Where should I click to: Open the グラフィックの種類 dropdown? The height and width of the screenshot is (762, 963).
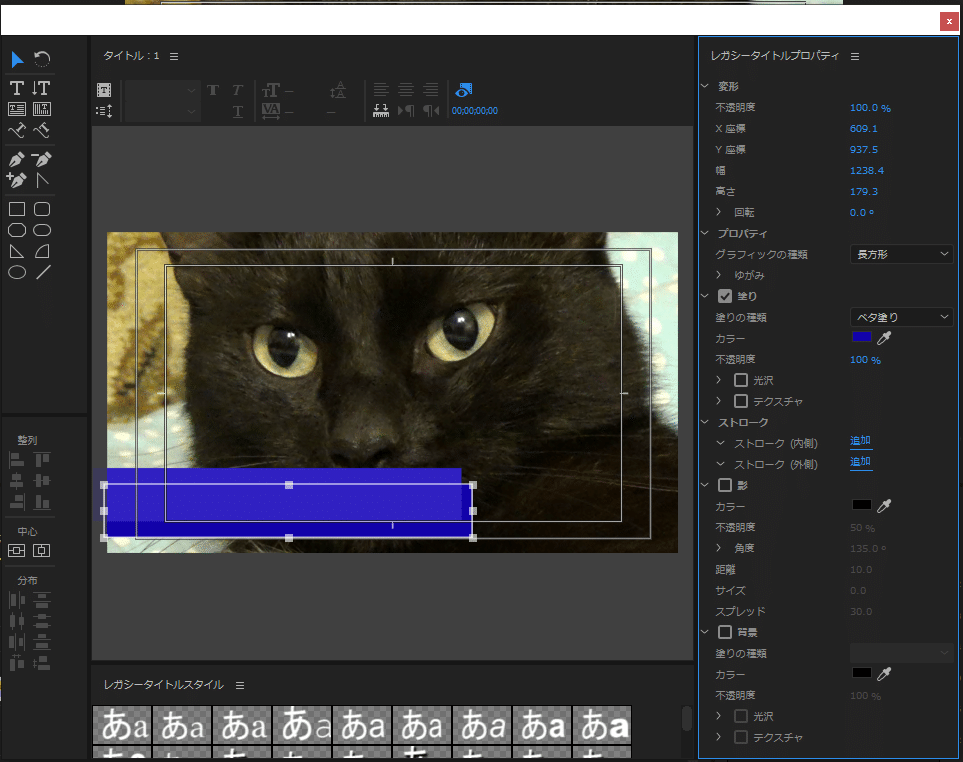point(901,255)
